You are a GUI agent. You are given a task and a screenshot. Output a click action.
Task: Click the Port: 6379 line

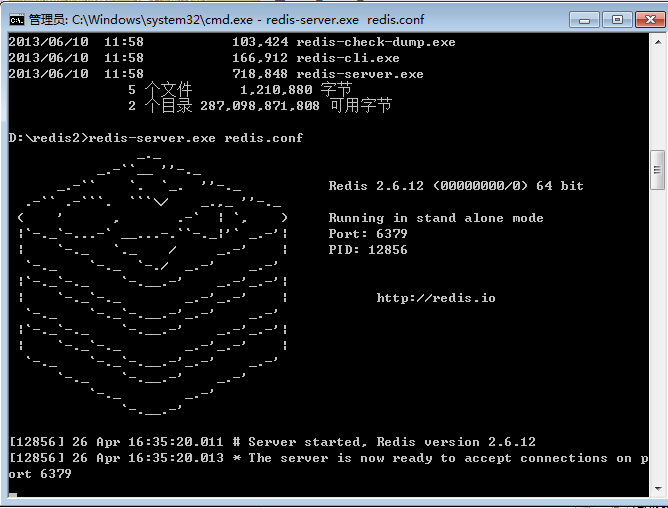(x=368, y=234)
